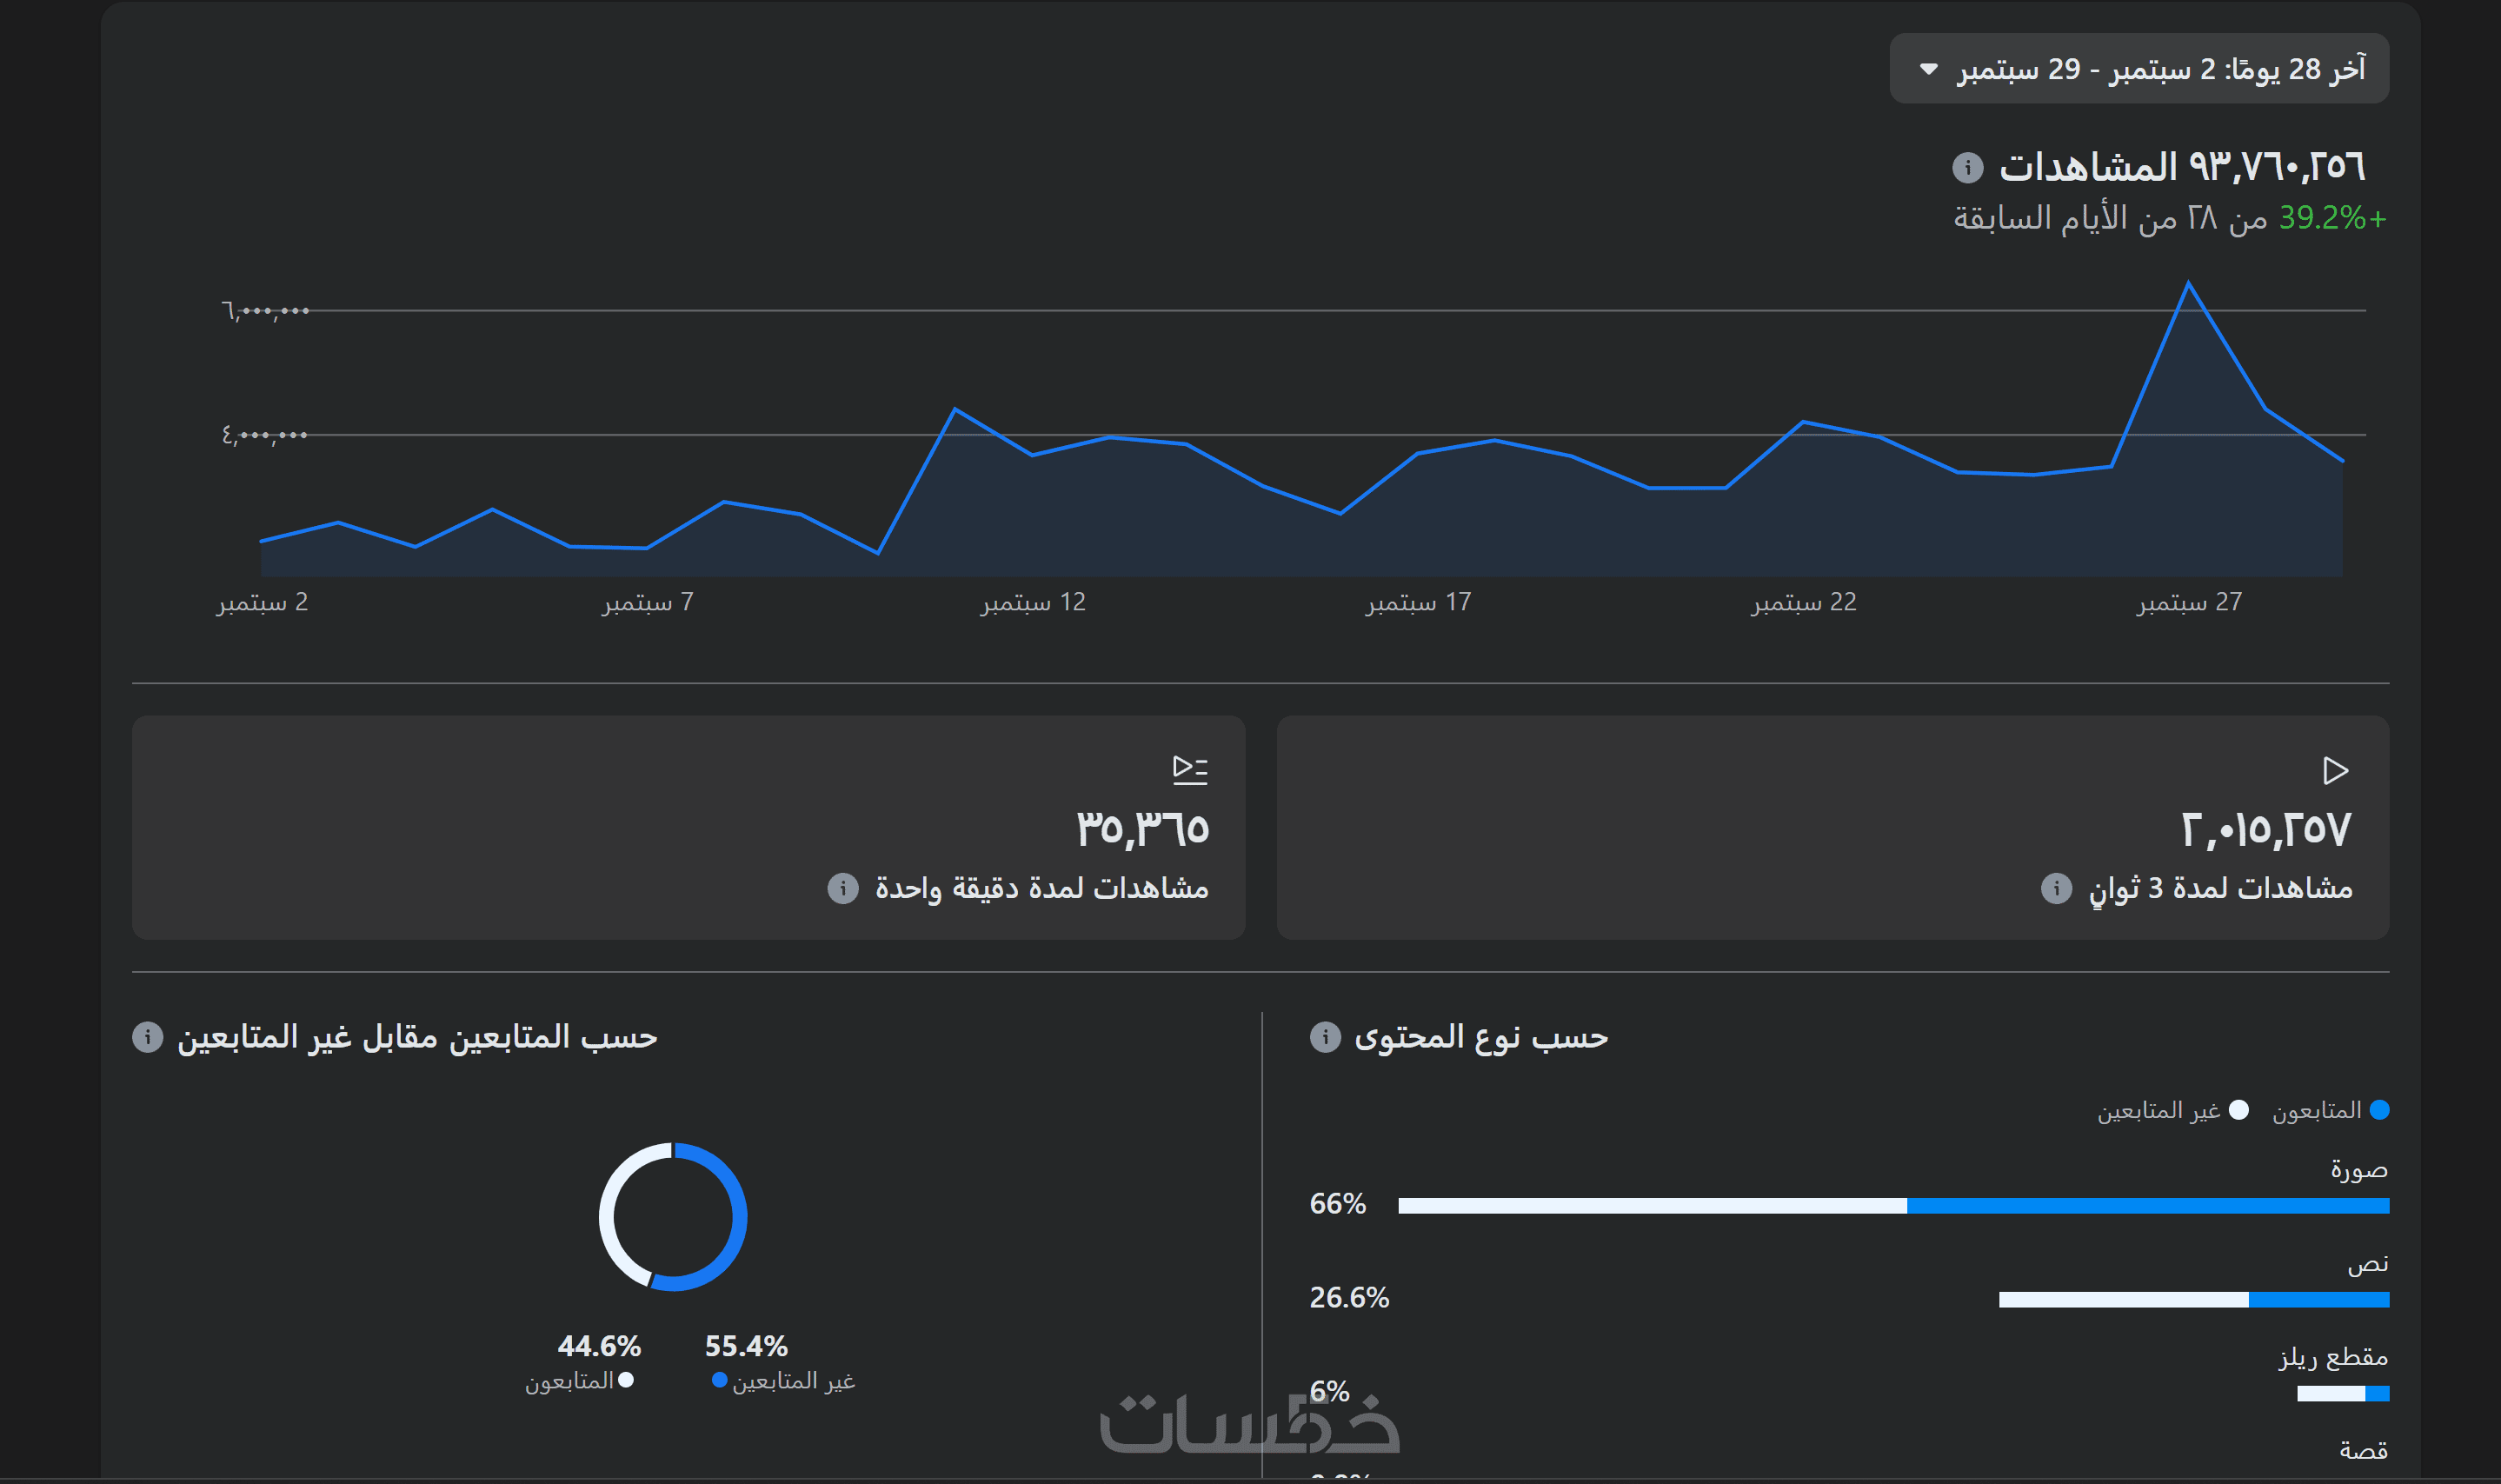Click the playlist icon in one-minute views card
Viewport: 2501px width, 1484px height.
[1189, 769]
